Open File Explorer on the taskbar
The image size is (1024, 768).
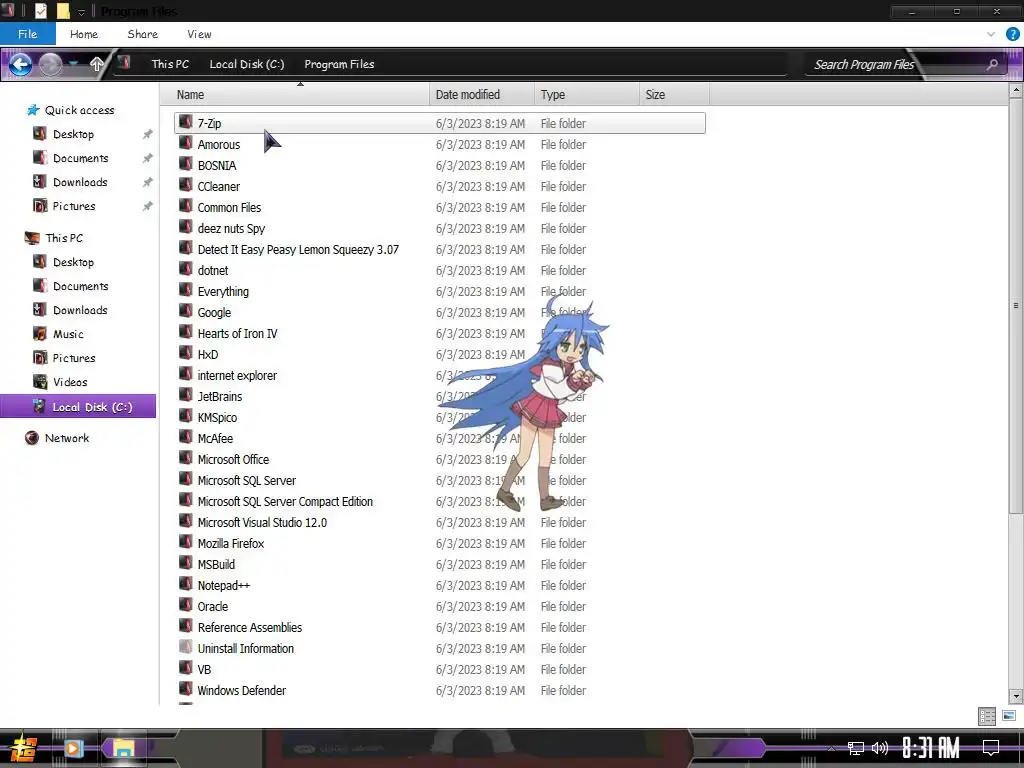pyautogui.click(x=123, y=748)
